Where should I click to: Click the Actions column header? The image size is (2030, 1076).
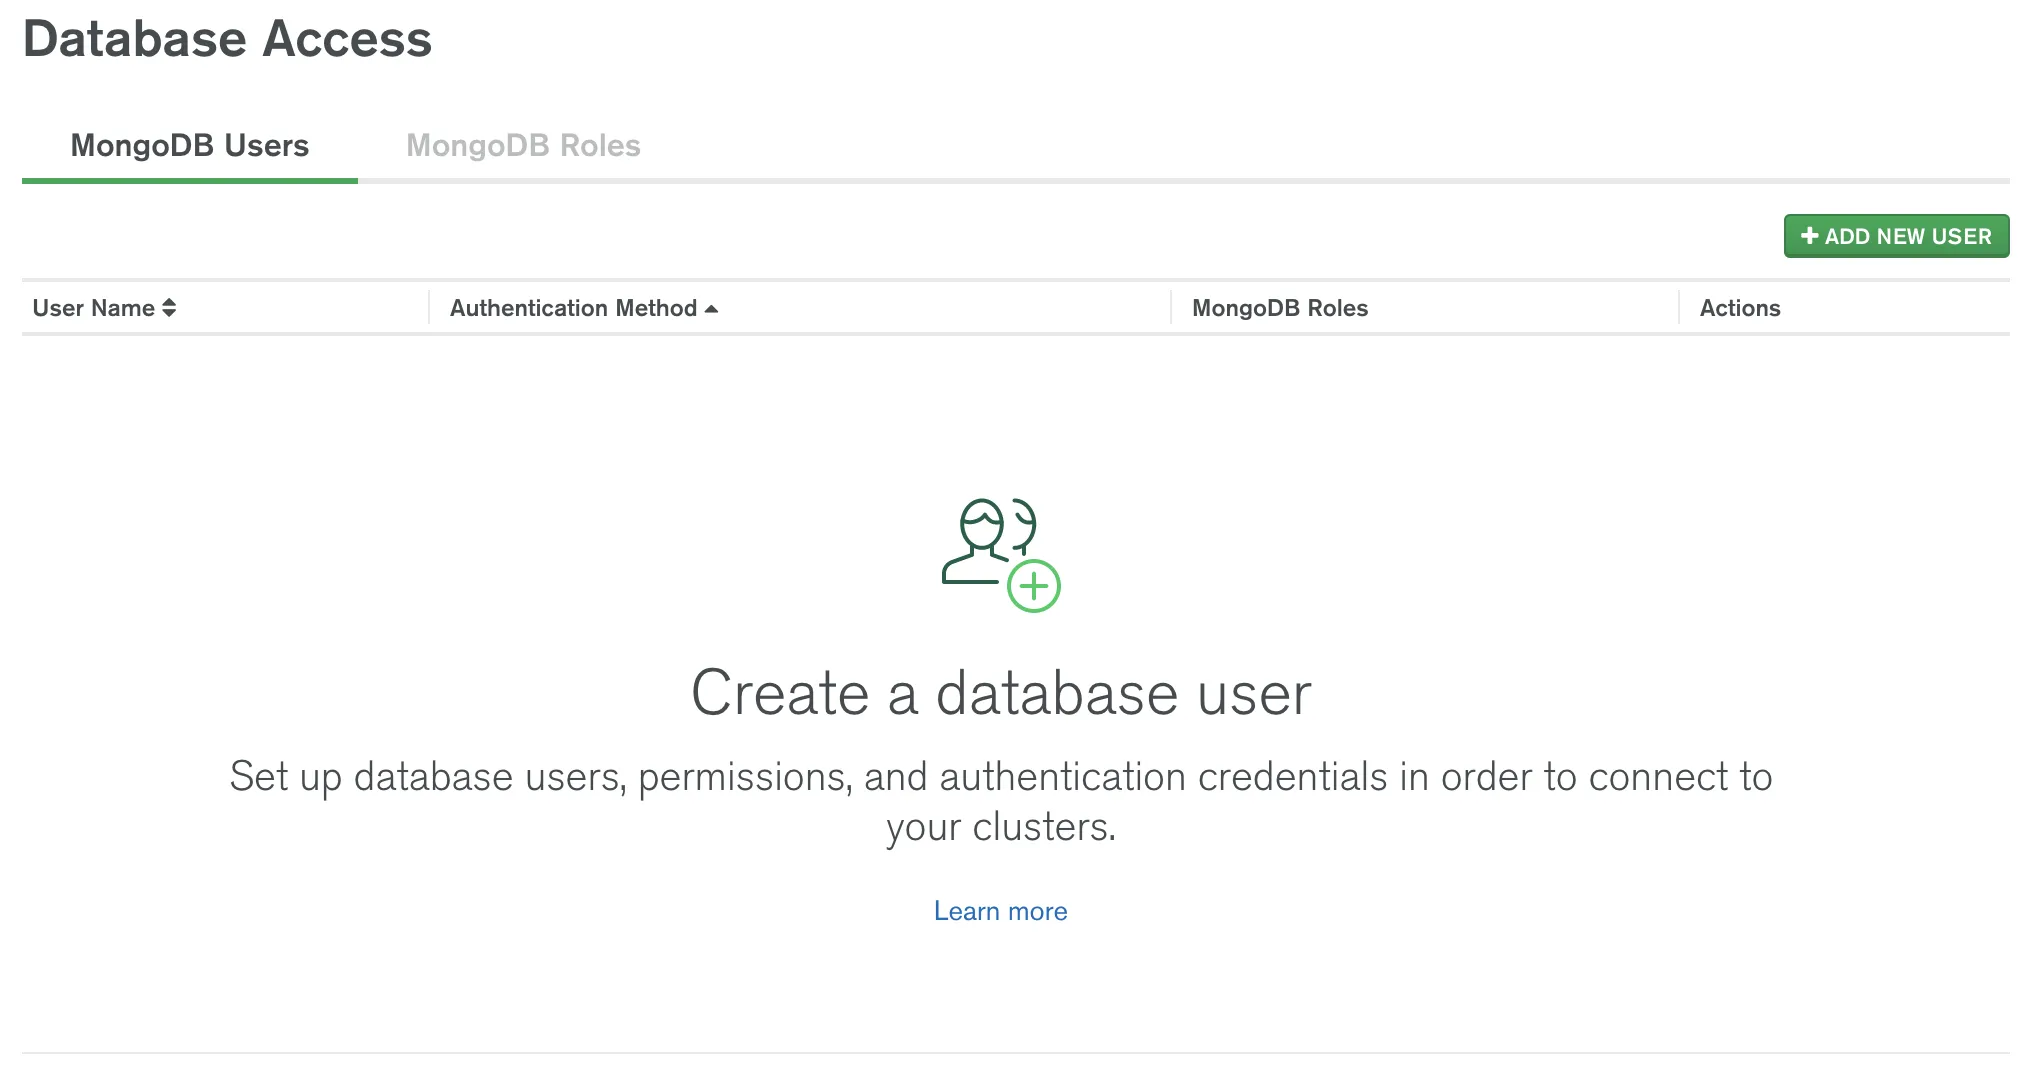coord(1739,308)
